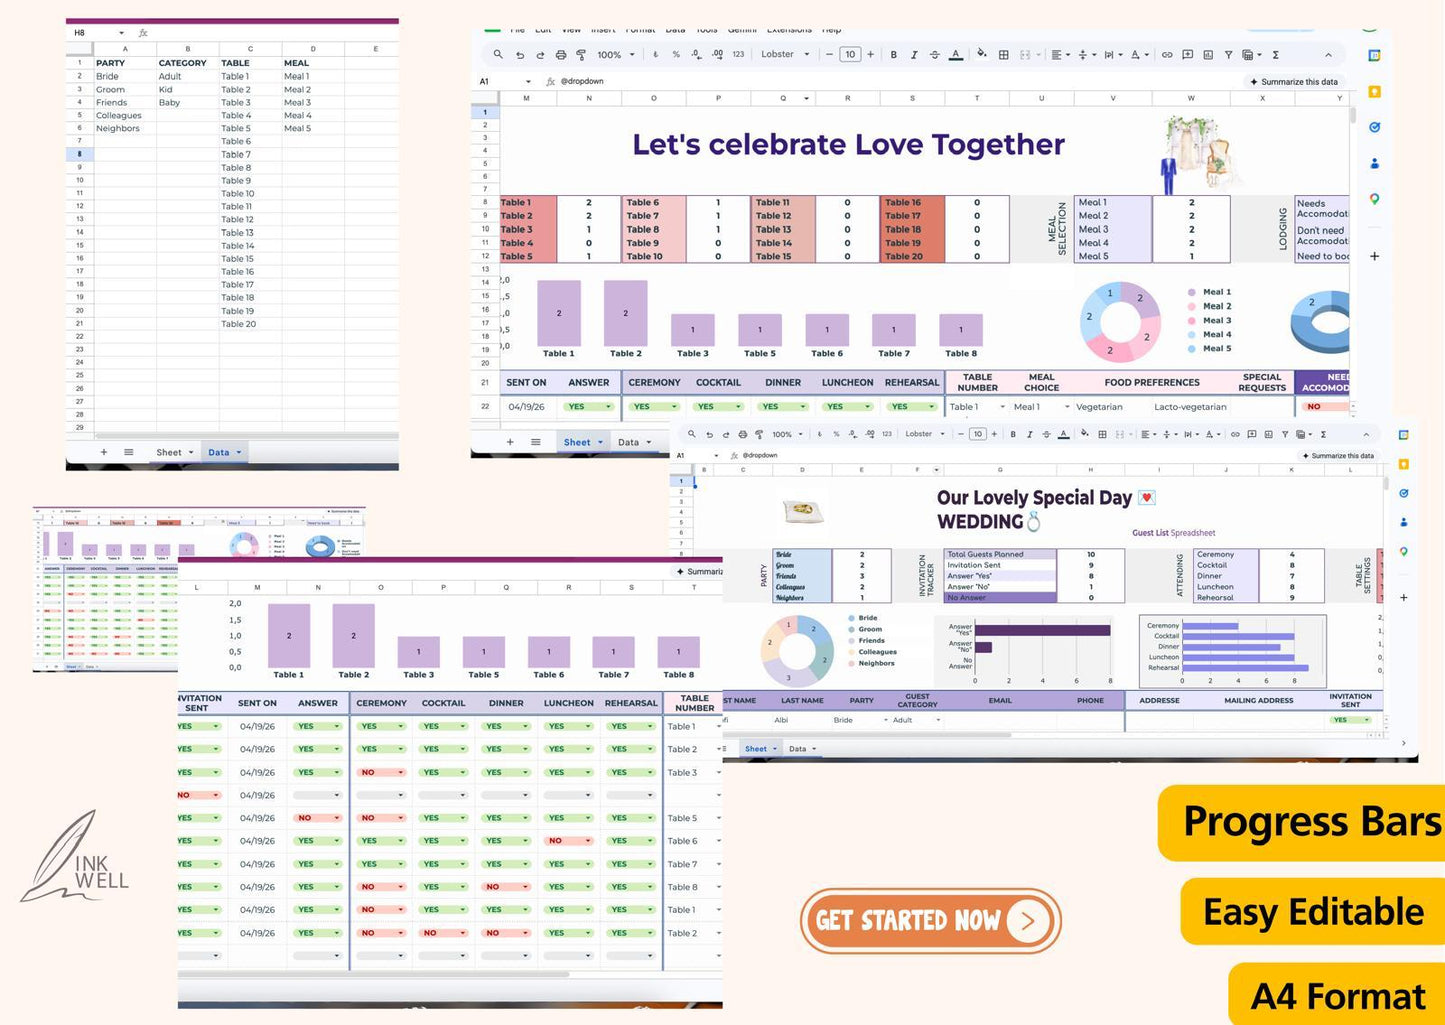Collapse the toolbar in Love Together window
Image resolution: width=1445 pixels, height=1025 pixels.
[x=1328, y=55]
